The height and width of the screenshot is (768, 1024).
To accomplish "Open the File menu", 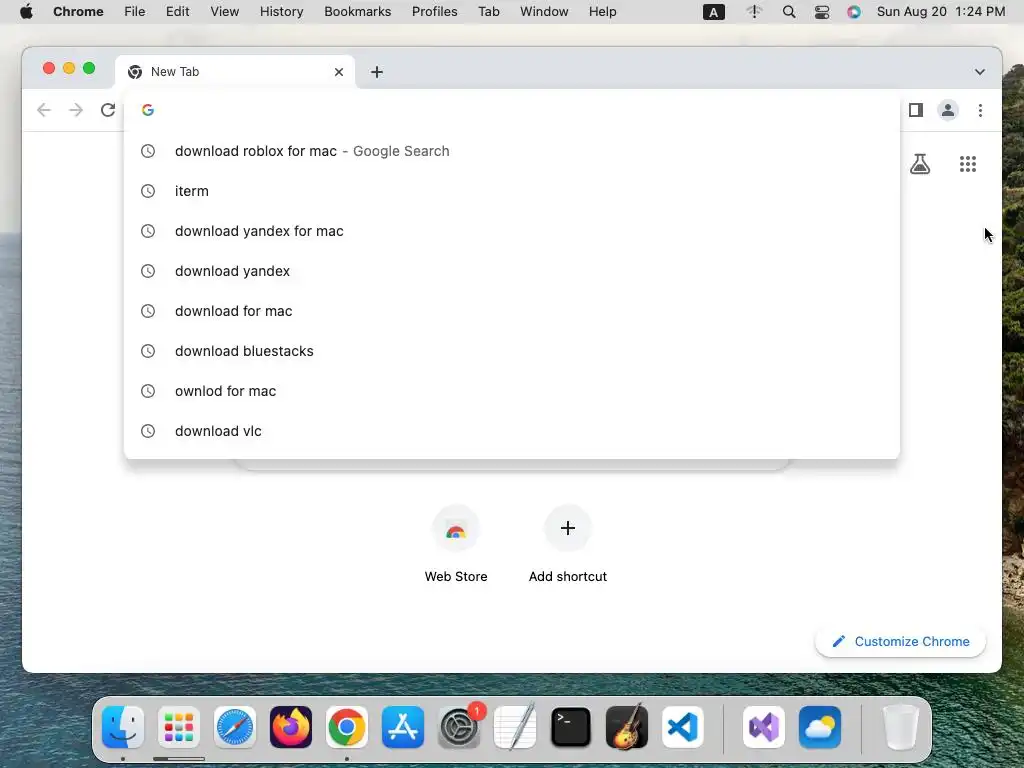I will [135, 12].
